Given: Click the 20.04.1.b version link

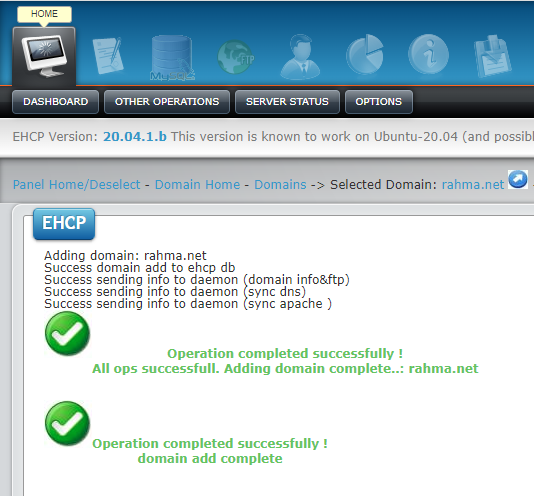Looking at the screenshot, I should click(135, 137).
